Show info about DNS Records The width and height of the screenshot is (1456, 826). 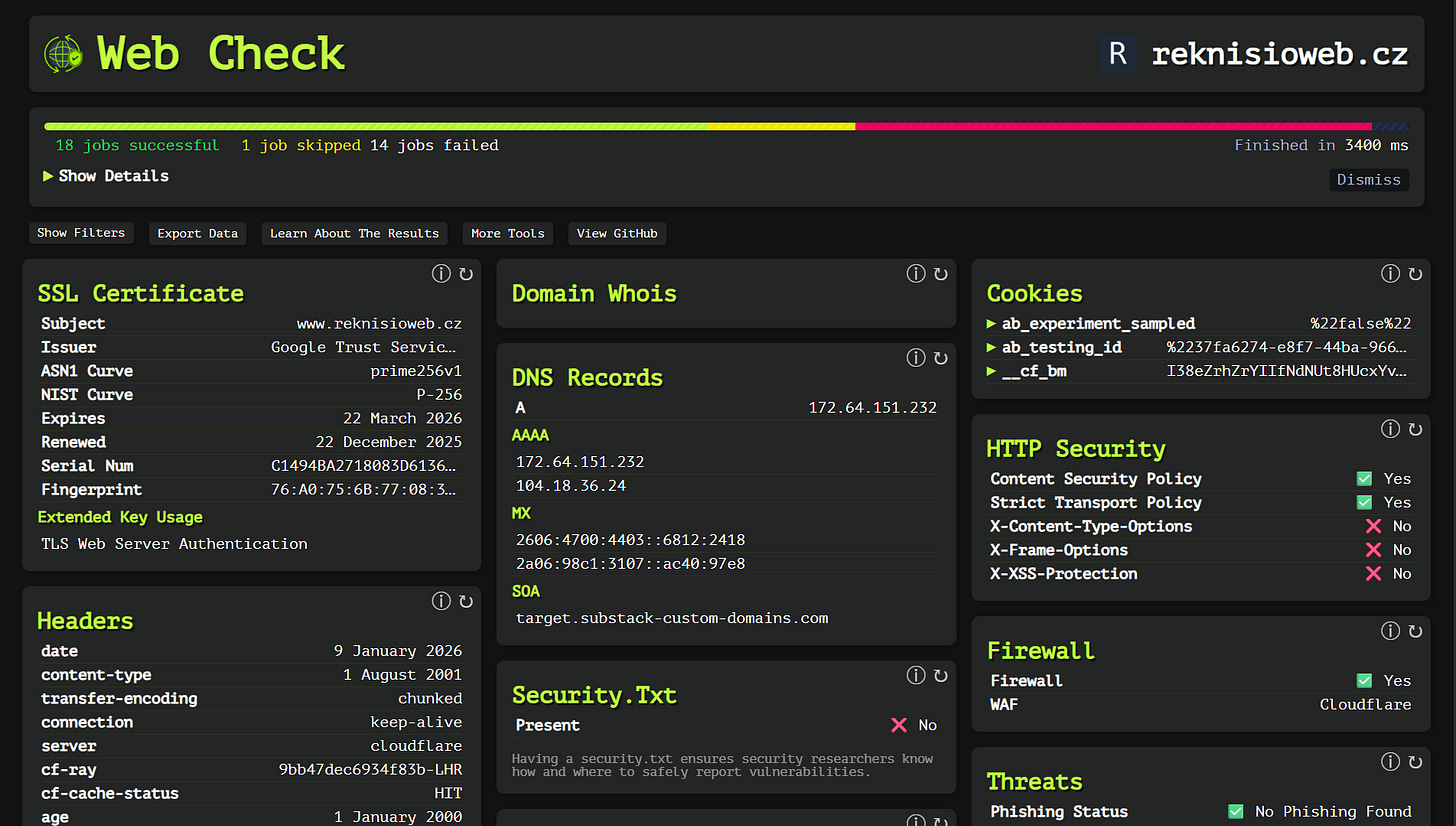click(916, 358)
